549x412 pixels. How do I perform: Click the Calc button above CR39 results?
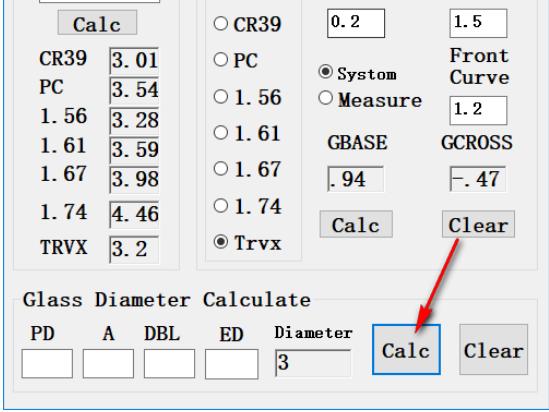[97, 23]
